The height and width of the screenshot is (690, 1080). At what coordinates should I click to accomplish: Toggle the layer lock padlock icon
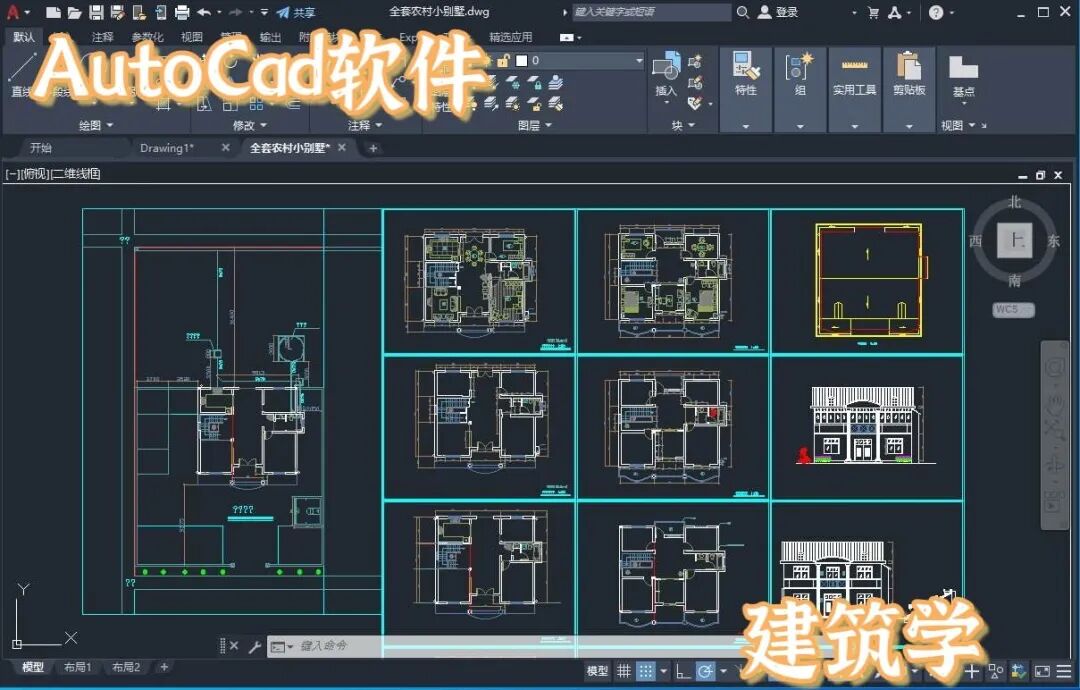[503, 61]
